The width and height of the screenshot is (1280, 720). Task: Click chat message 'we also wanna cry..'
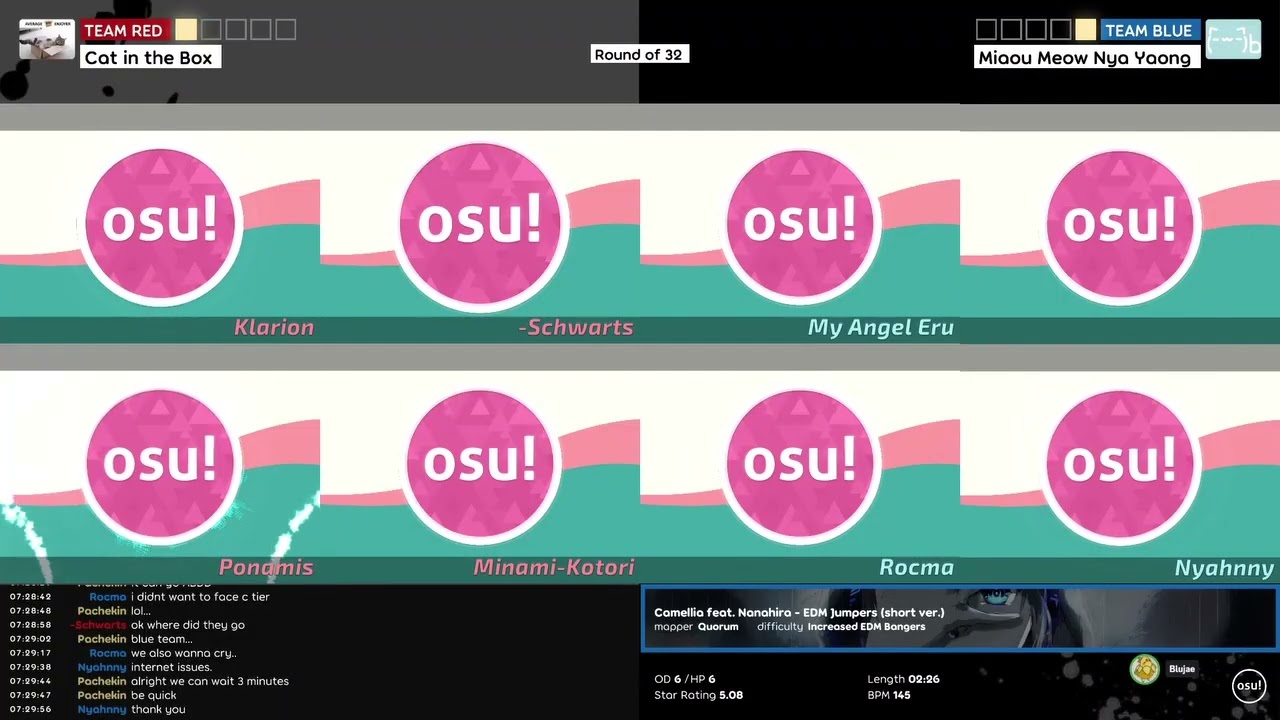(184, 653)
